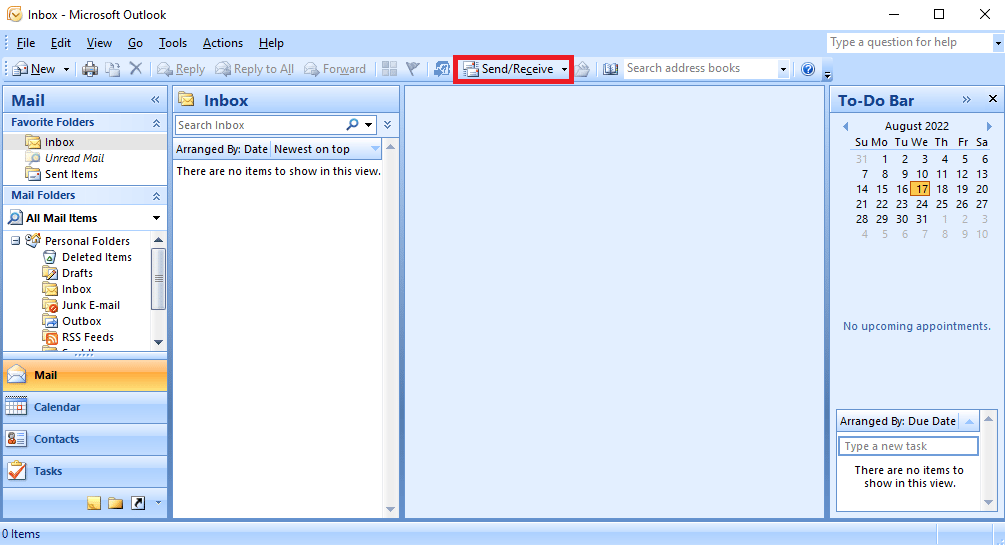Select the Junk E-mail folder
This screenshot has width=1005, height=545.
coord(91,305)
